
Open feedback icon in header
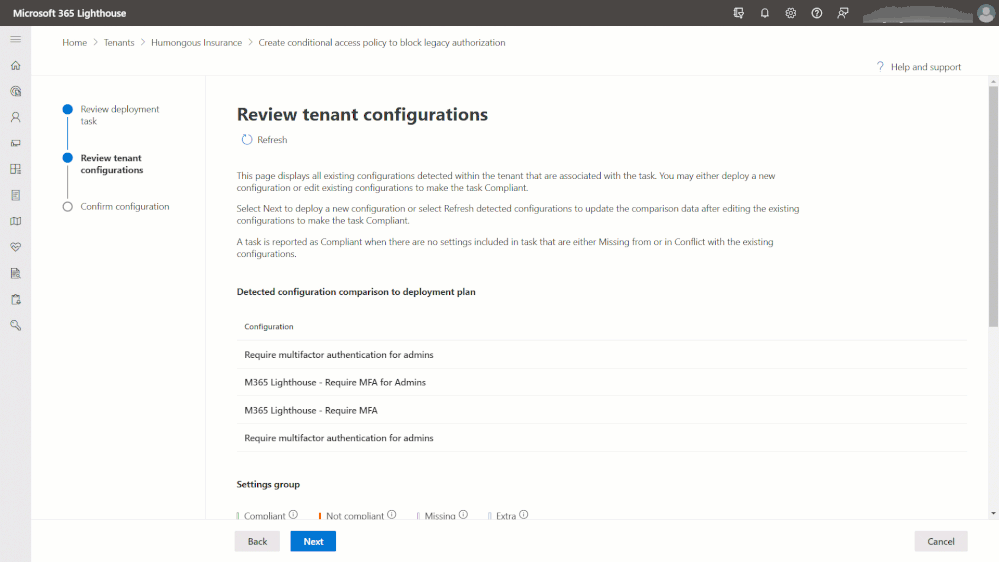tap(843, 13)
